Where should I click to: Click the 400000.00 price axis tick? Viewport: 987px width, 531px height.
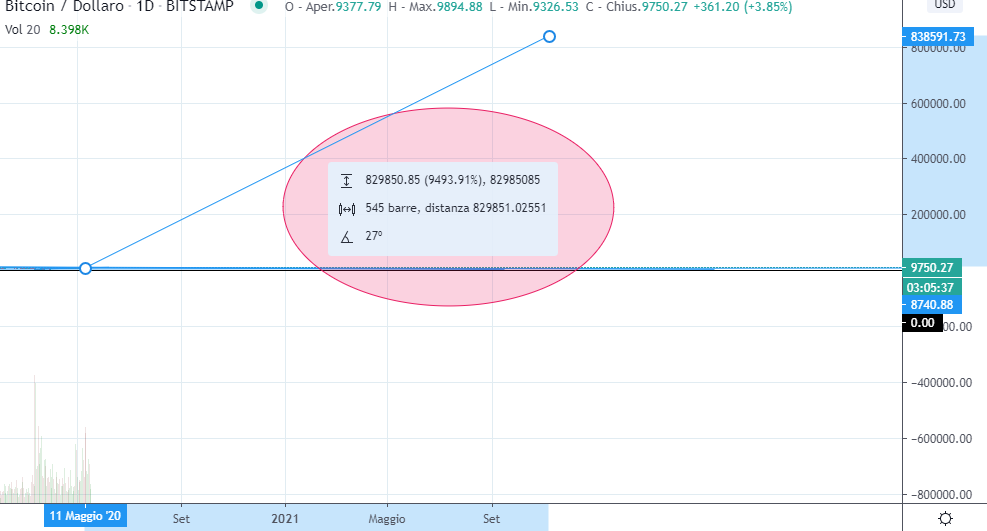938,159
